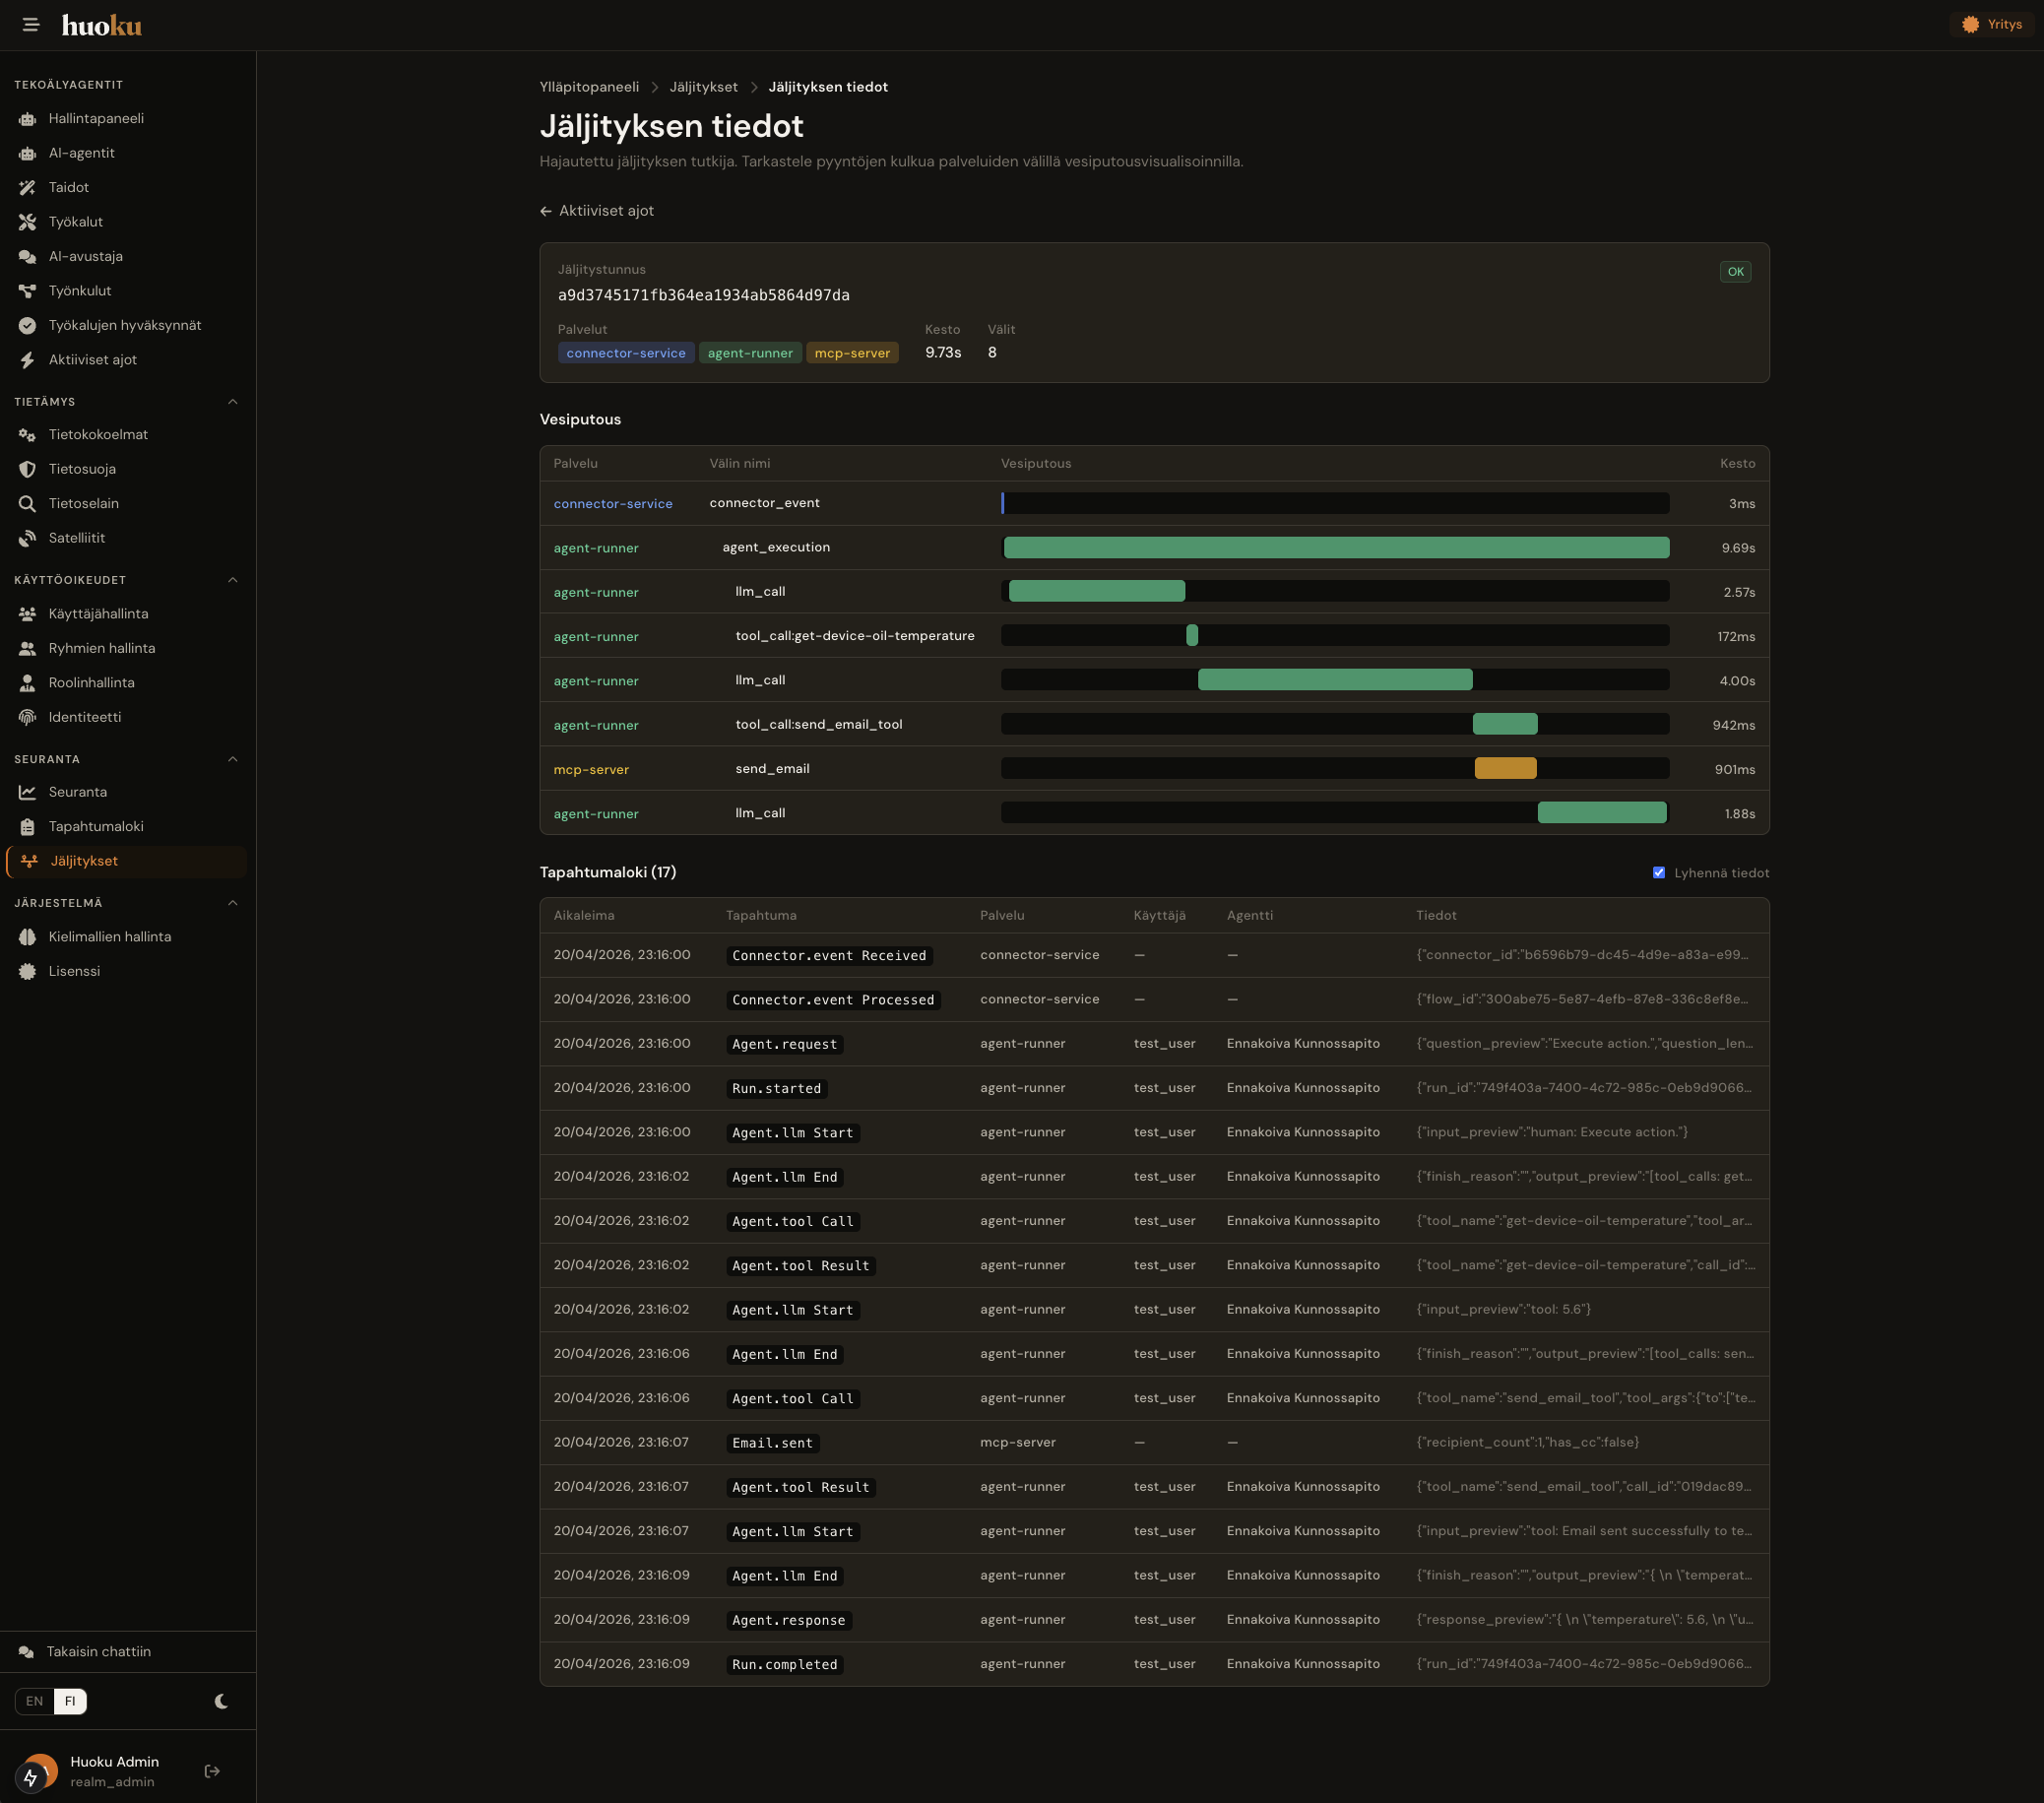Switch language to FI
This screenshot has width=2044, height=1803.
[70, 1701]
